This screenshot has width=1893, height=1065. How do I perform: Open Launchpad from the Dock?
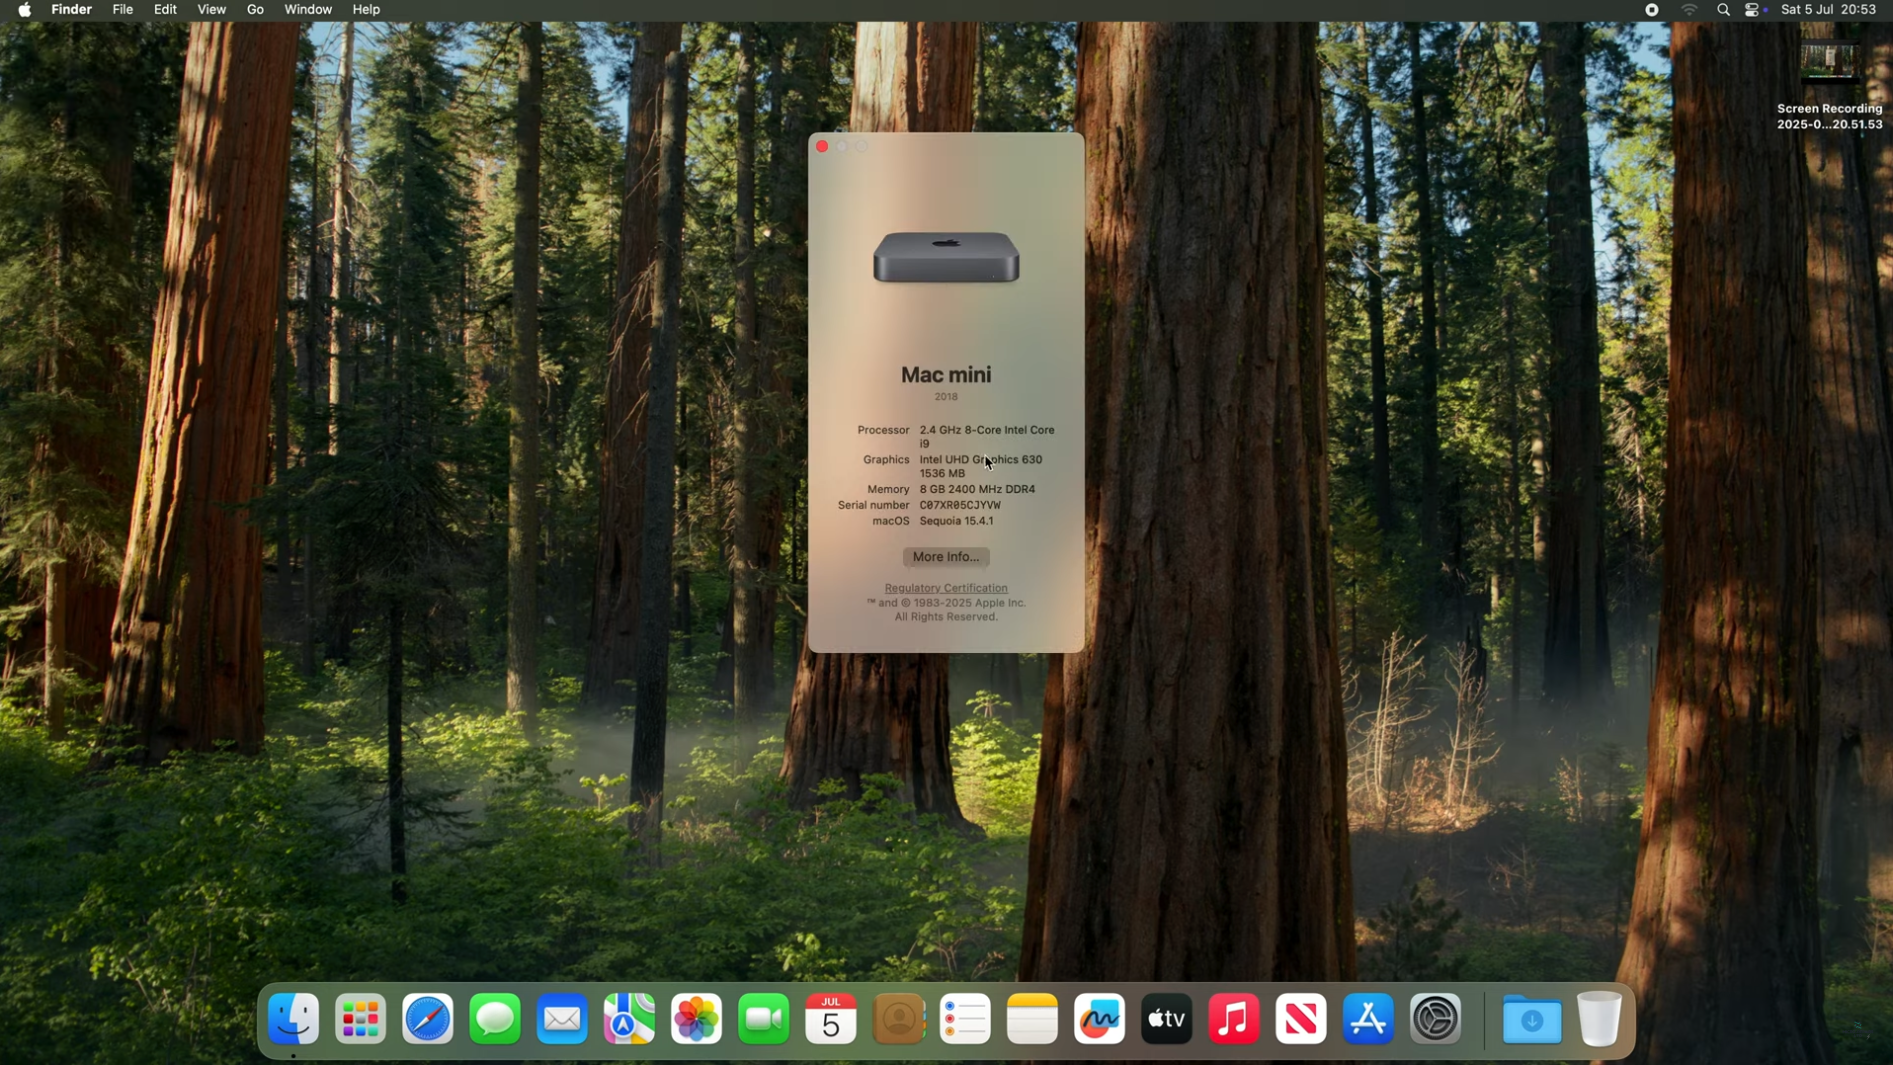[x=361, y=1020]
